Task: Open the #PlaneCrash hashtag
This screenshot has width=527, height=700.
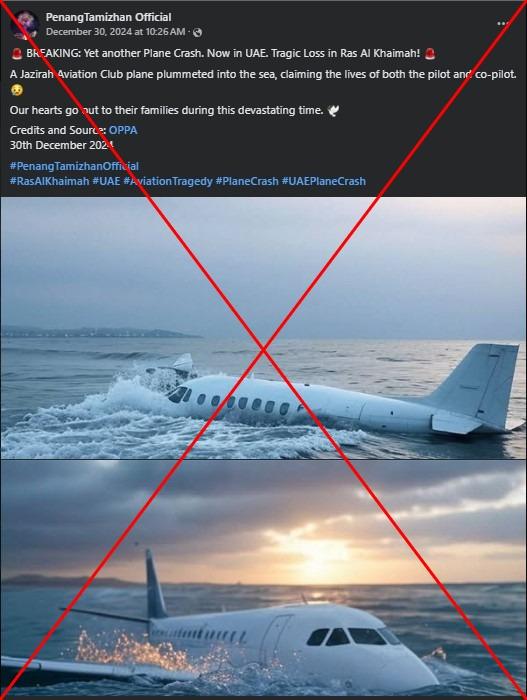Action: [x=247, y=181]
